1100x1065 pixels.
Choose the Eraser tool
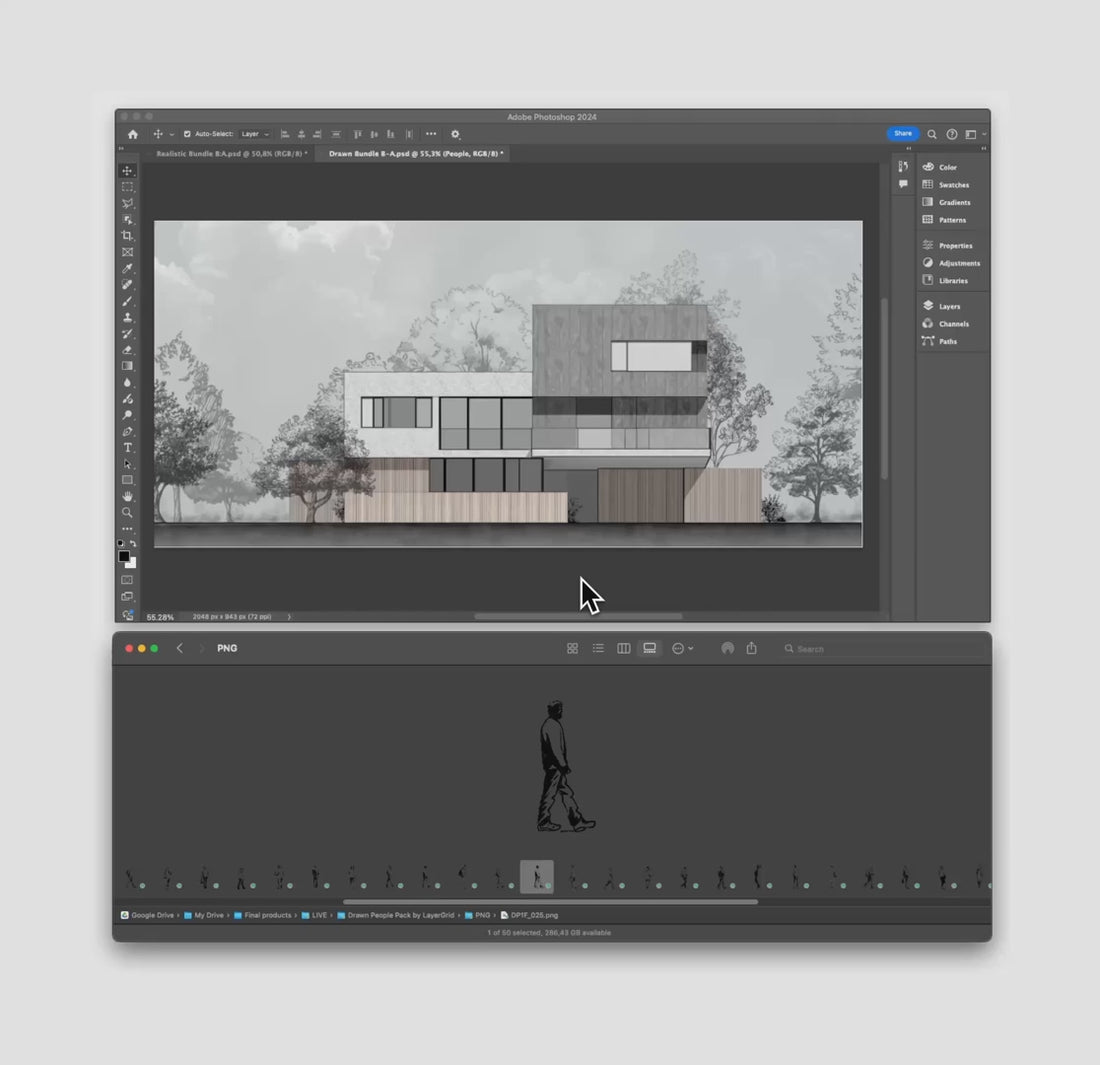click(x=127, y=350)
